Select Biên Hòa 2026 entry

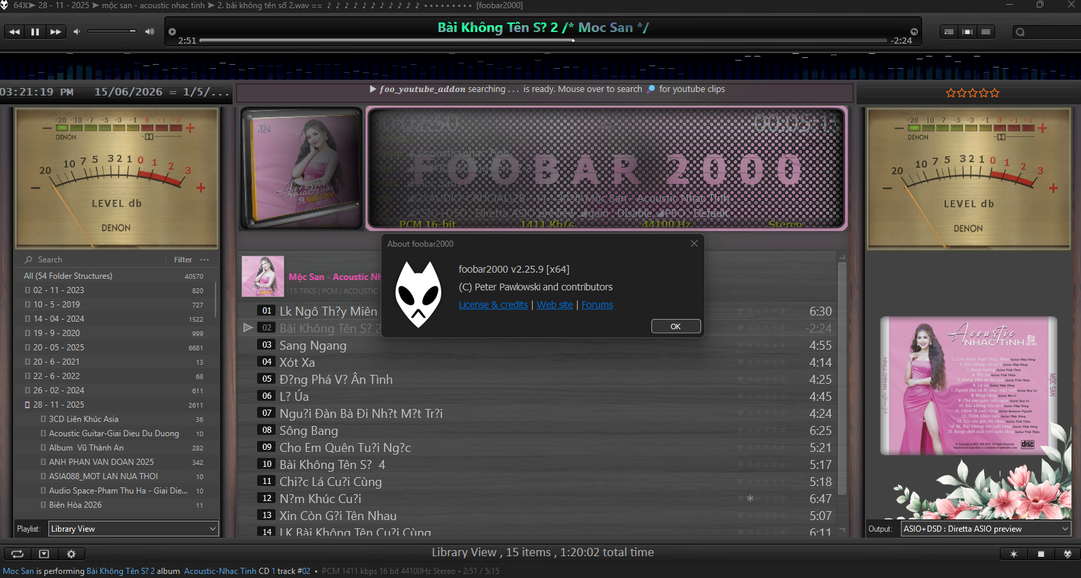[x=114, y=505]
